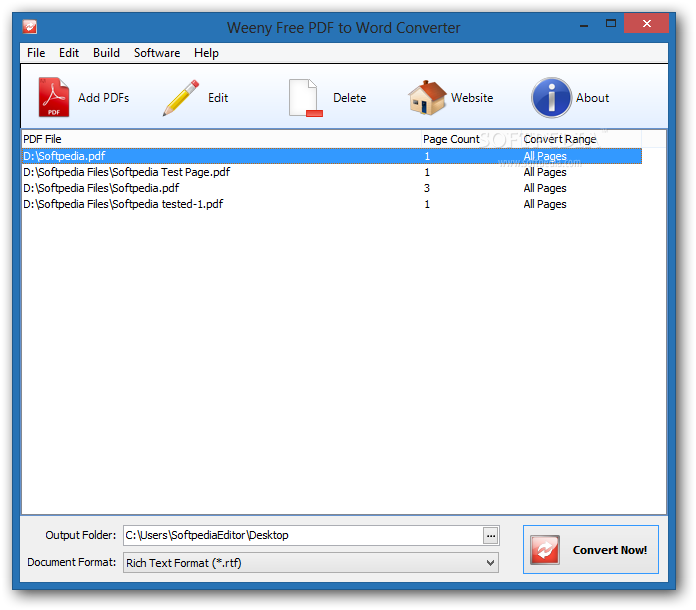Viewport: 696px width, 610px height.
Task: Sort by the Page Count column header
Action: [x=470, y=139]
